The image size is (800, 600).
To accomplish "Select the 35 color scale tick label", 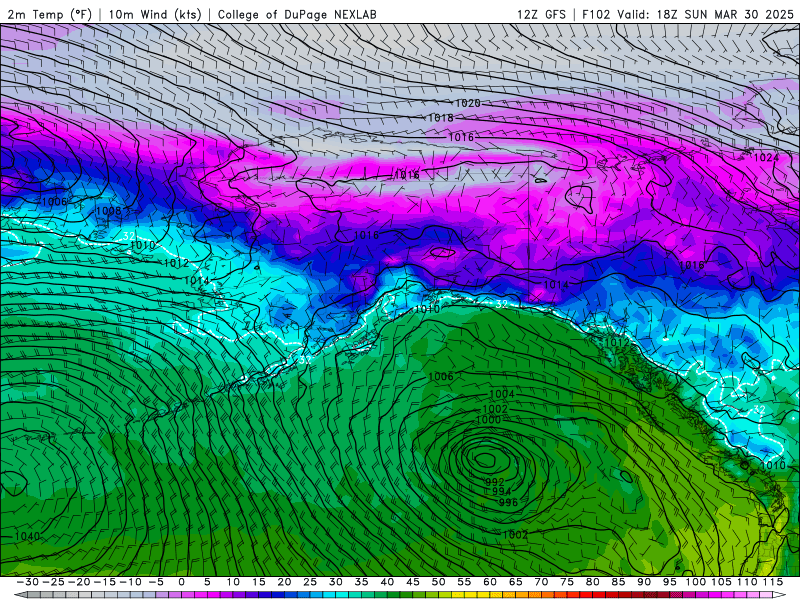I will click(361, 582).
